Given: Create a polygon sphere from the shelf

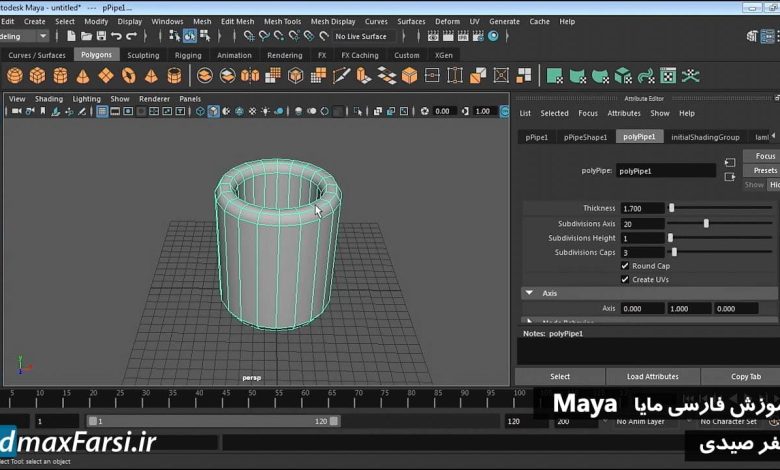Looking at the screenshot, I should tap(15, 75).
